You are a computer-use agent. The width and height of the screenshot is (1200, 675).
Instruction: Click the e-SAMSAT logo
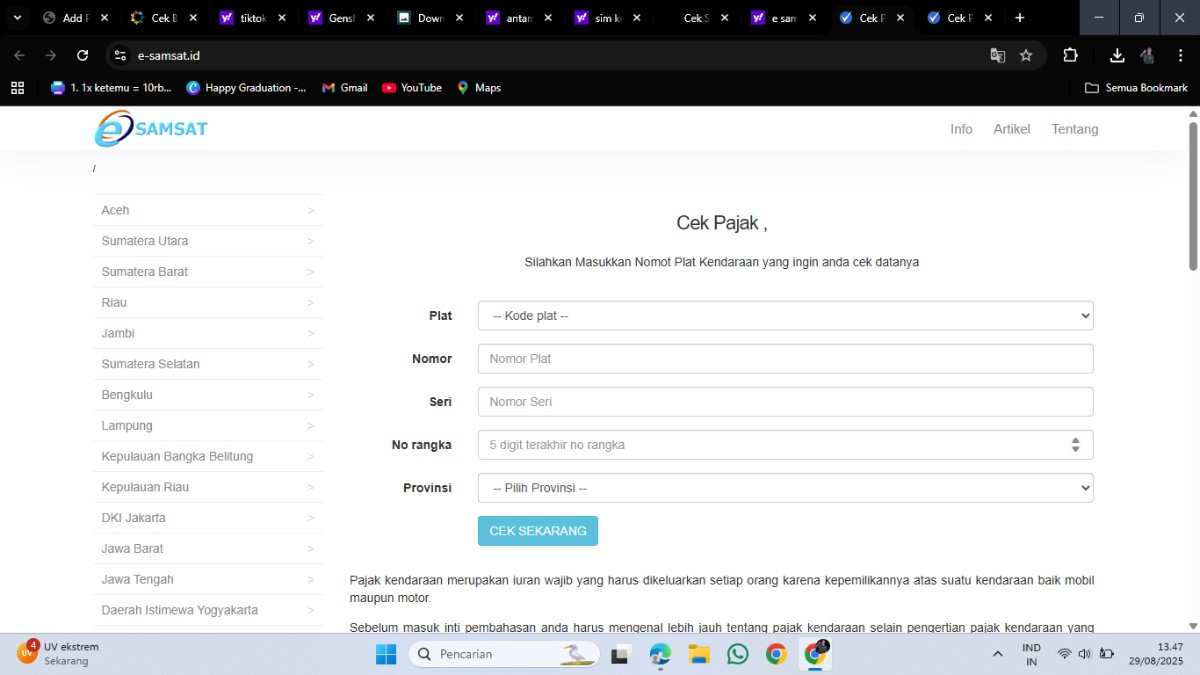click(151, 129)
